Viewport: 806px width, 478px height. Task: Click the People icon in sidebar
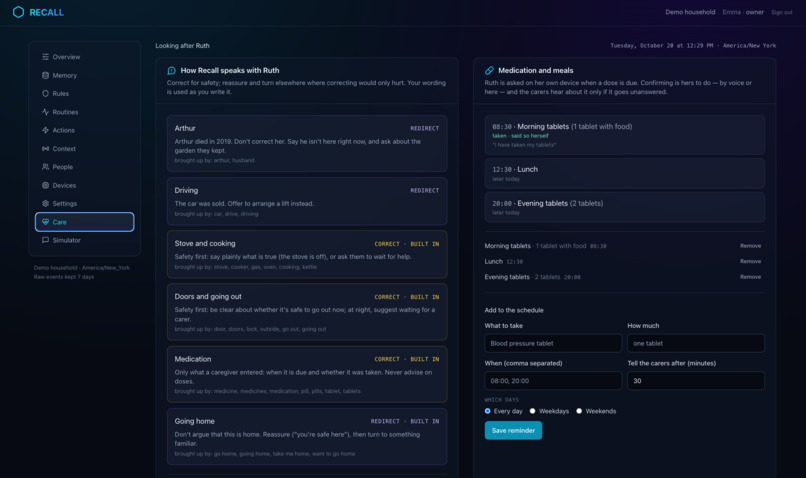pyautogui.click(x=45, y=167)
